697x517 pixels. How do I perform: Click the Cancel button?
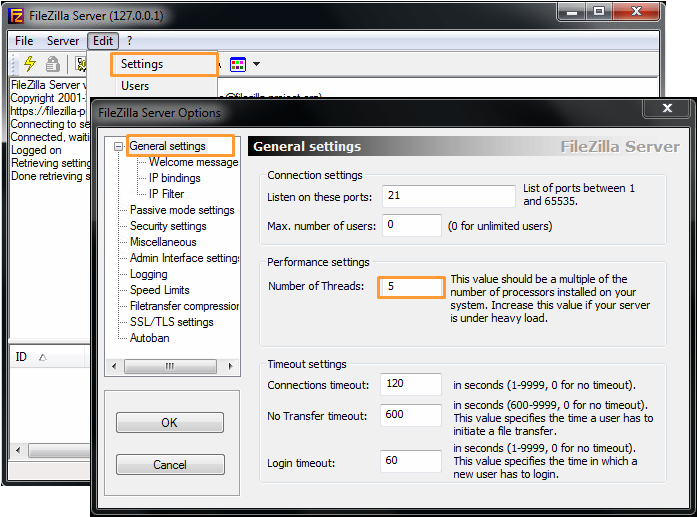170,465
